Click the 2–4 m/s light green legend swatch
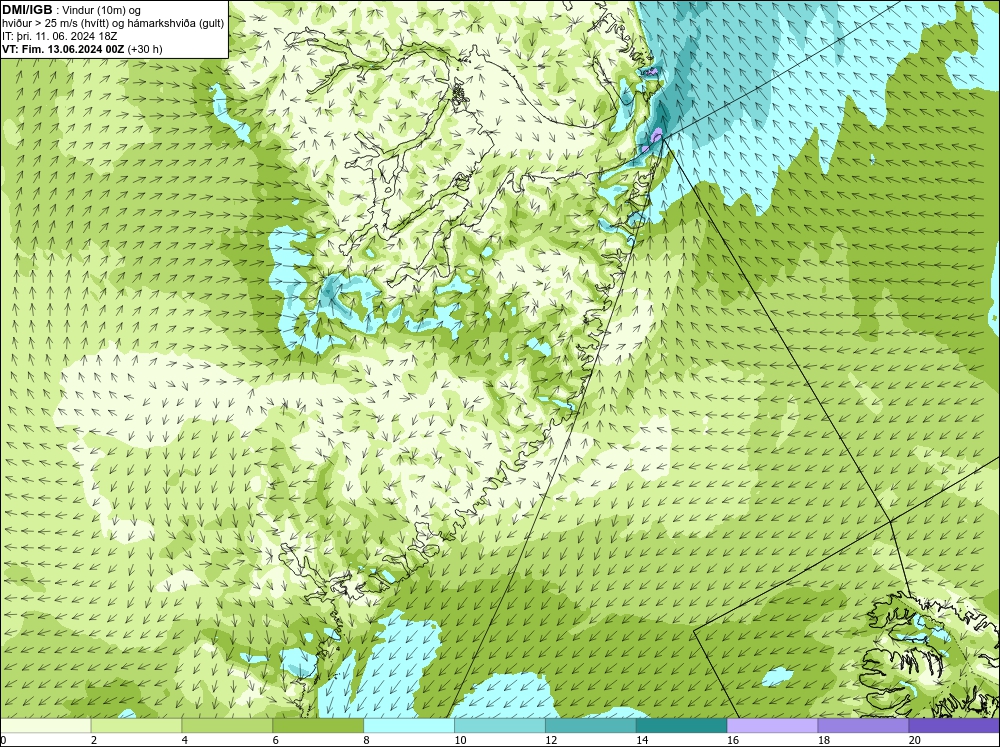The image size is (1000, 747). click(x=136, y=725)
